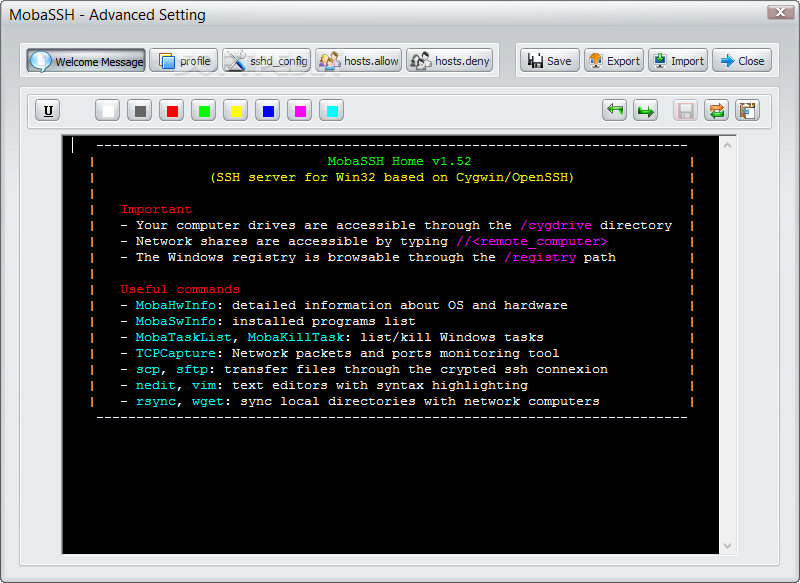Click the scrollbar up arrow
Viewport: 800px width, 583px height.
coord(728,145)
